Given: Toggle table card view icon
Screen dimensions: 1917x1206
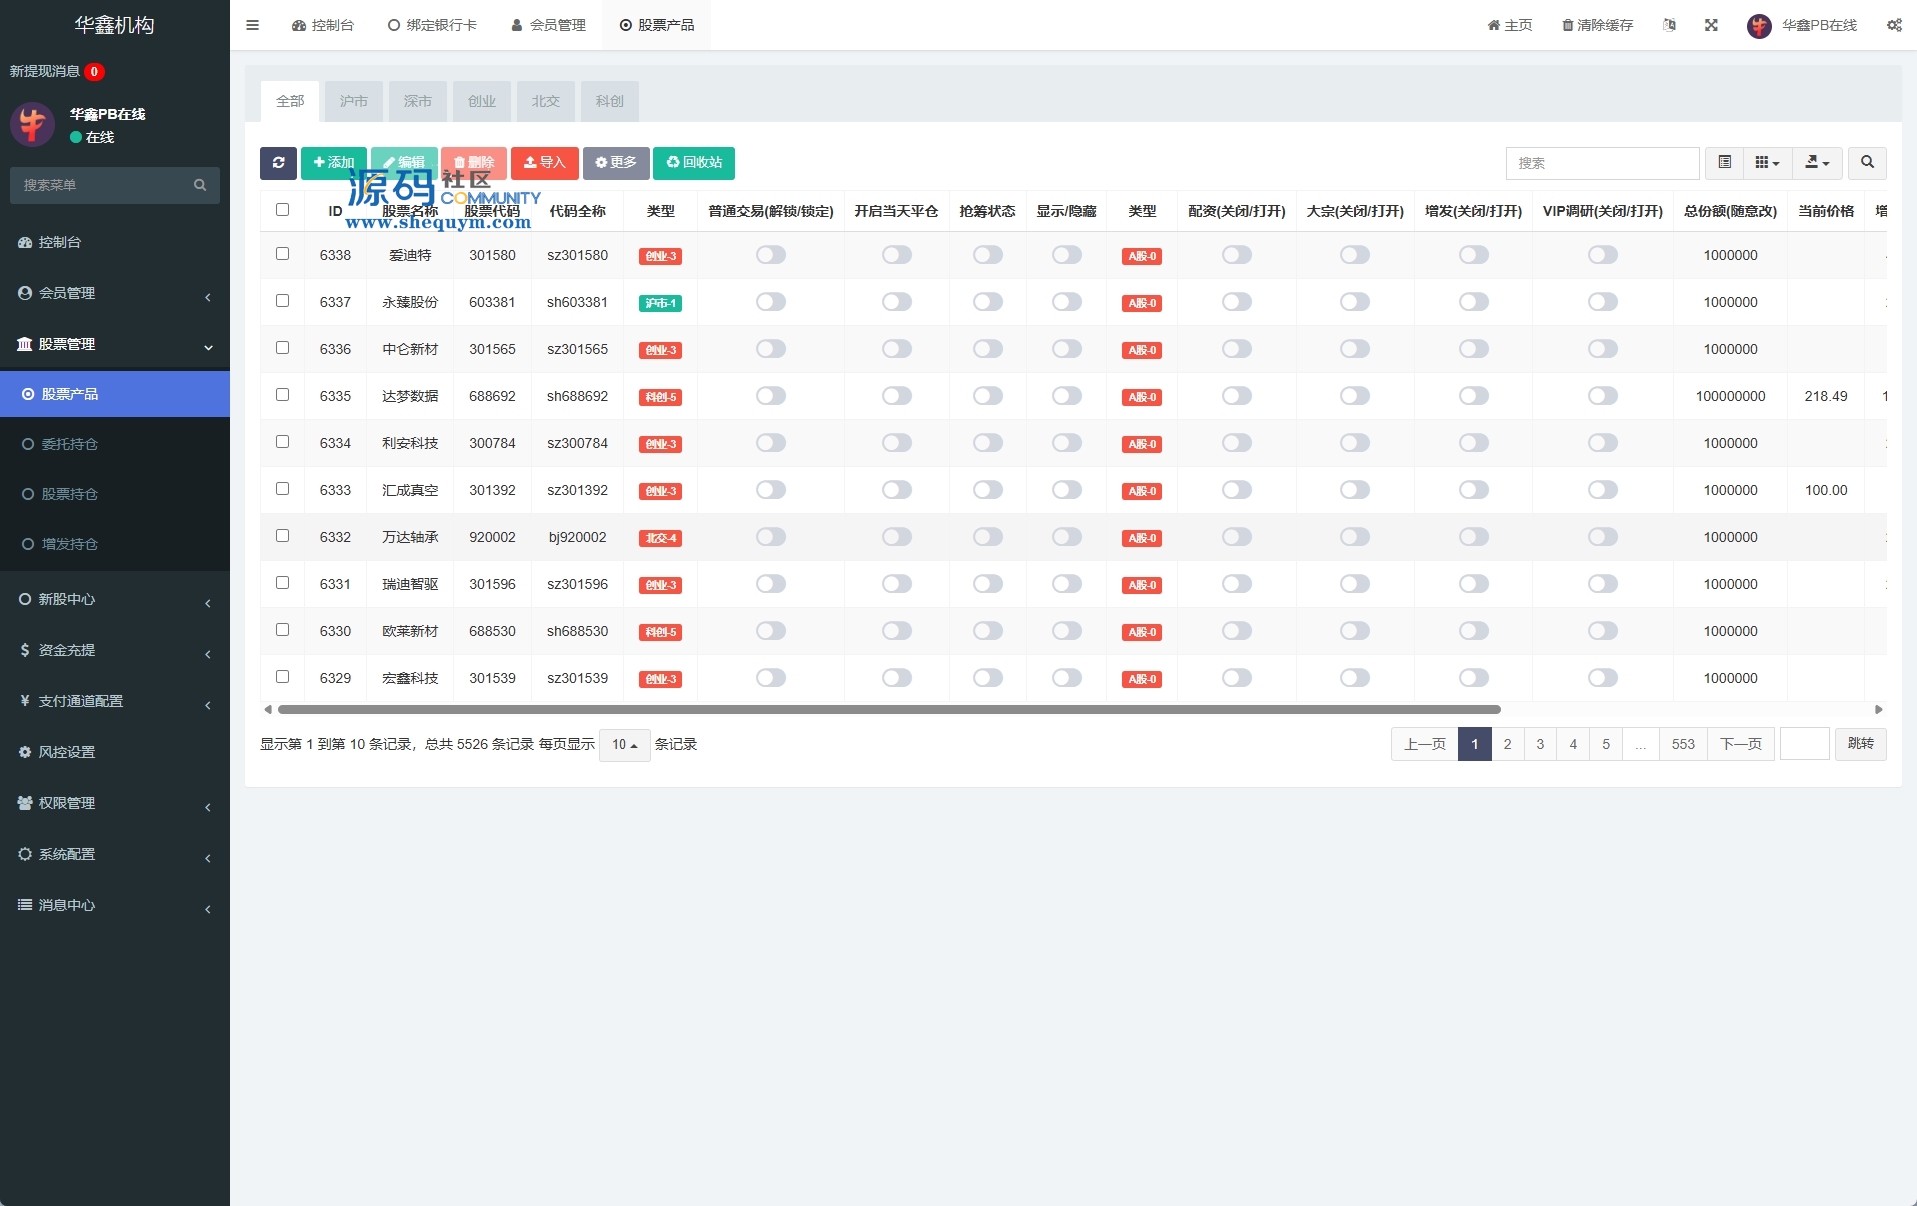Looking at the screenshot, I should [x=1725, y=163].
